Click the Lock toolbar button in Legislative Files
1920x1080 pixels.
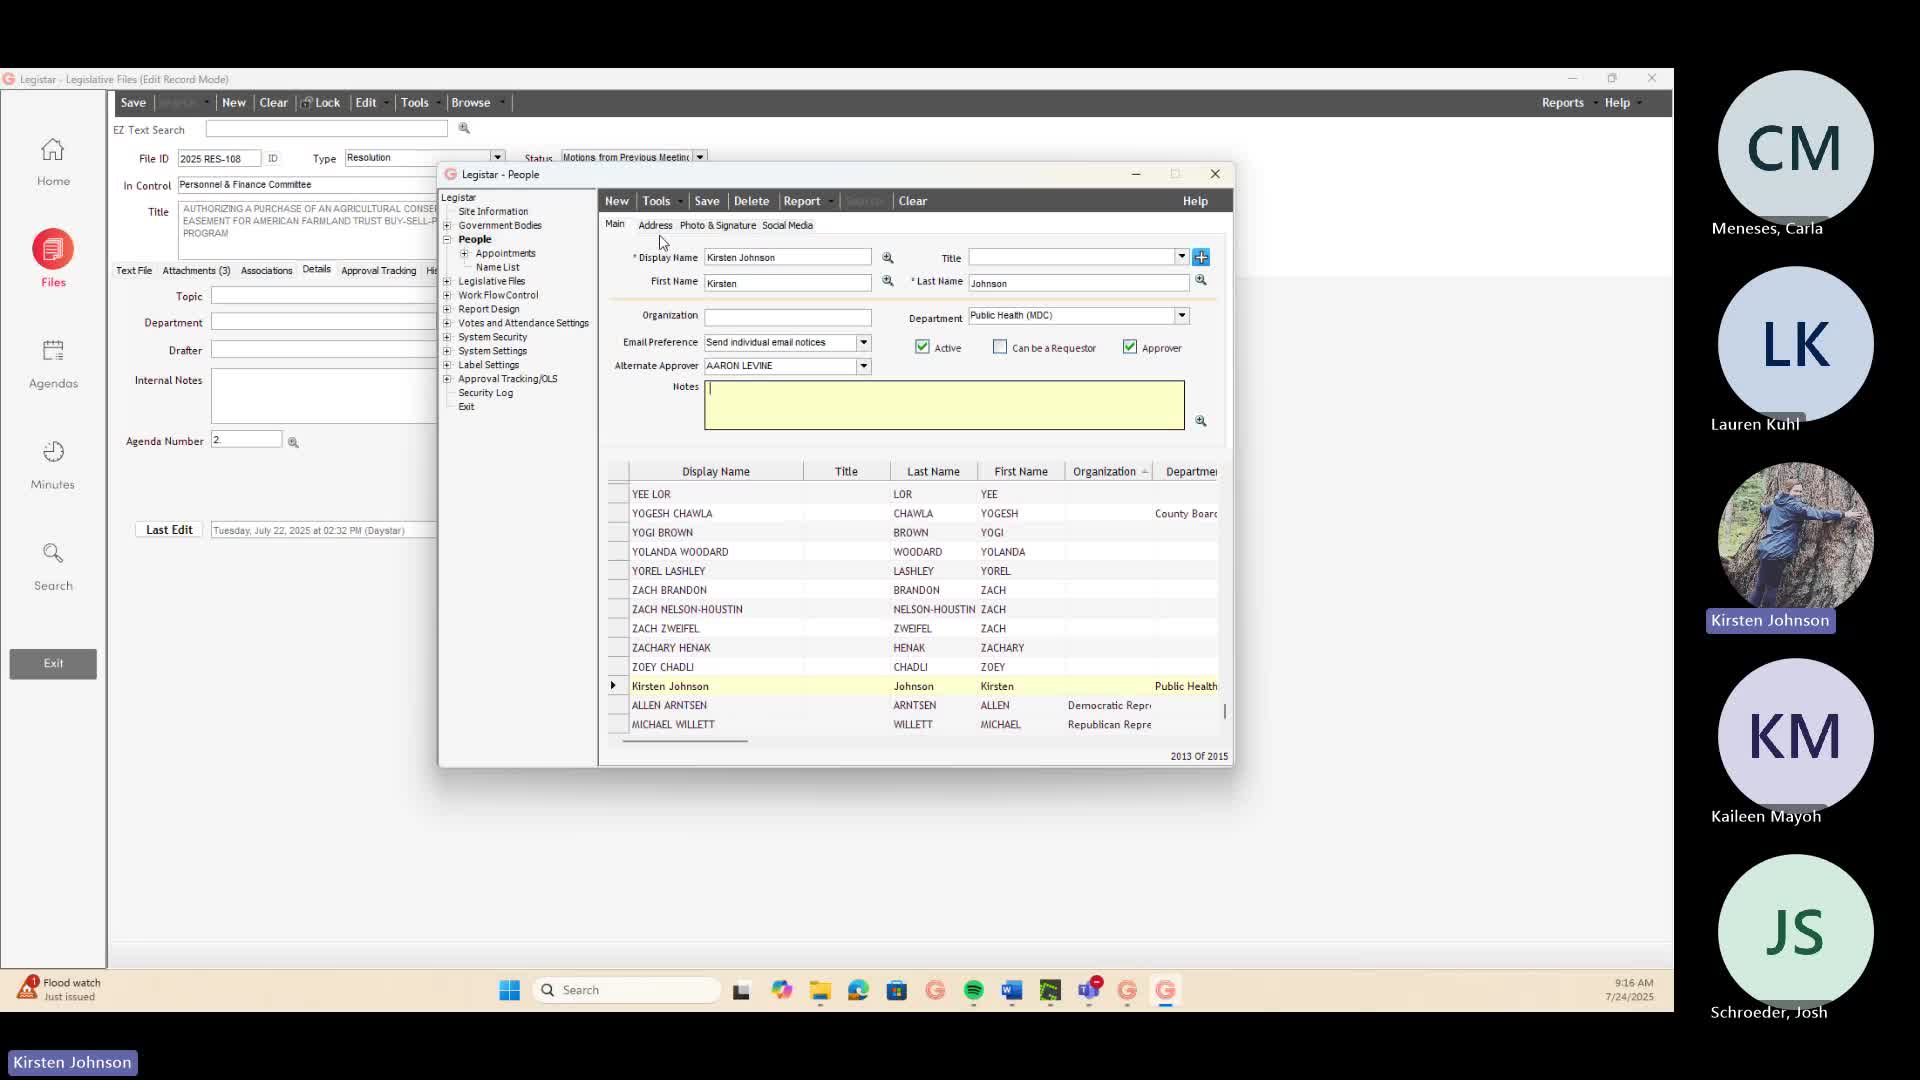click(321, 103)
